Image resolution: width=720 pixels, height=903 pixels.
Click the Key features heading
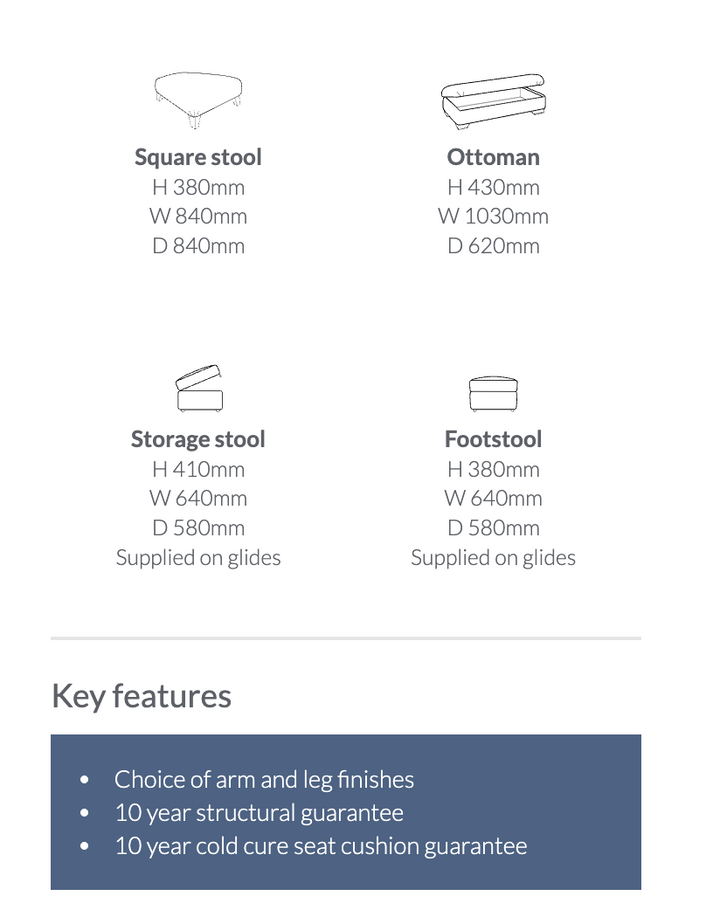click(x=142, y=696)
